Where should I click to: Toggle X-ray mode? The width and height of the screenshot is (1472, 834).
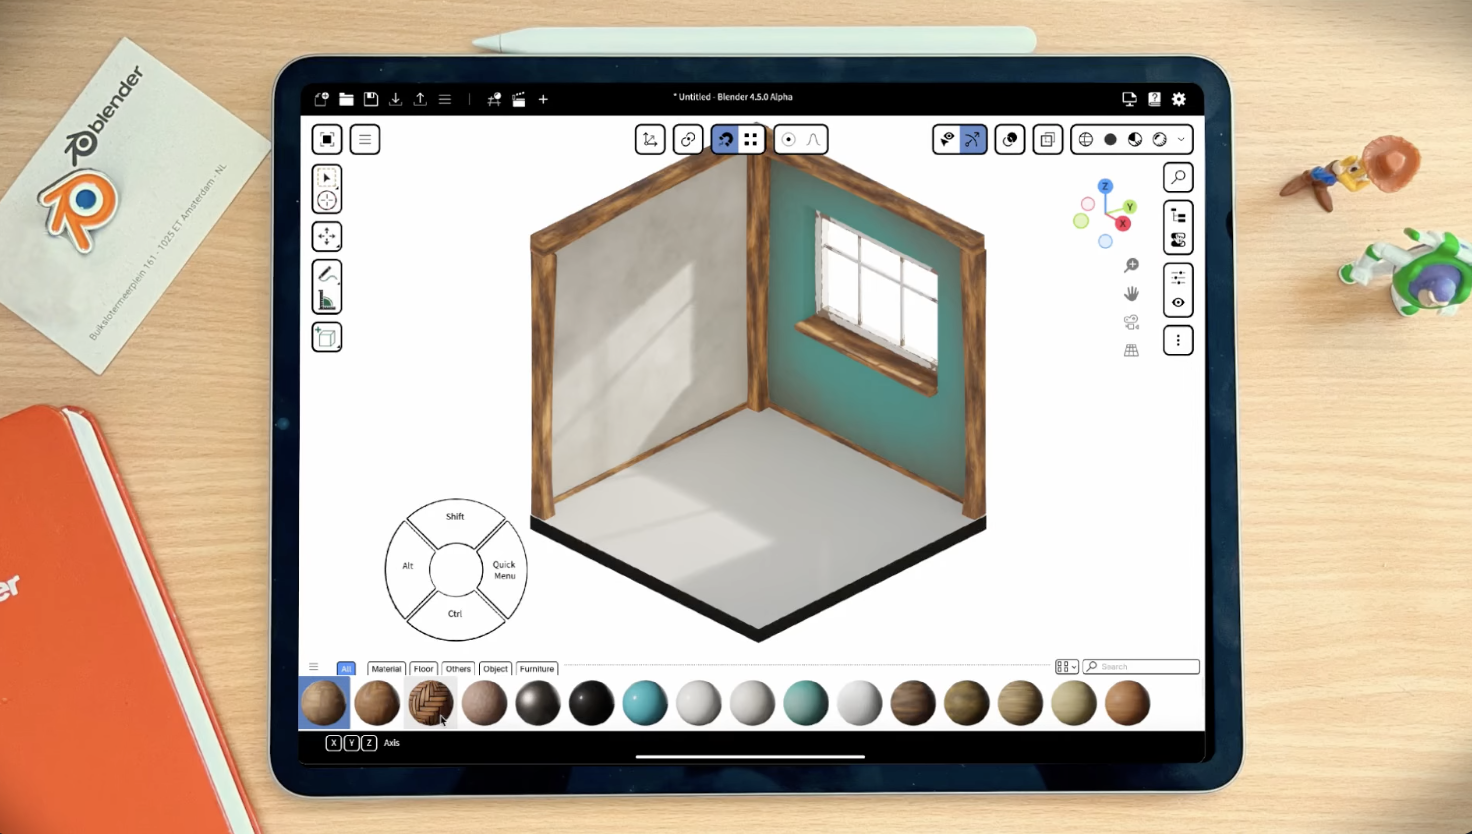pyautogui.click(x=1047, y=139)
